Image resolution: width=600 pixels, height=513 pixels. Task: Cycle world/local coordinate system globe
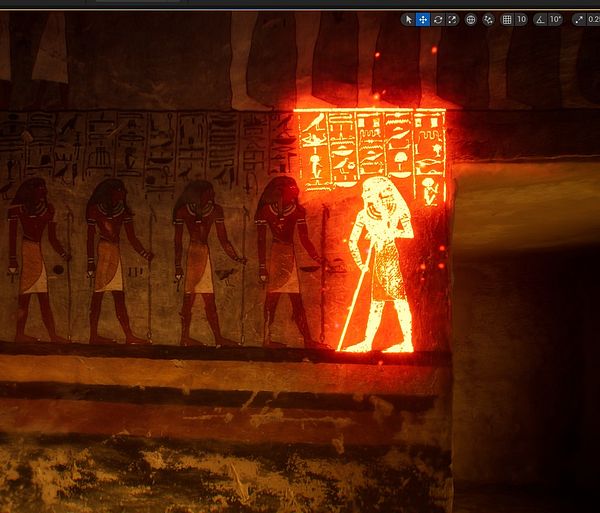(471, 20)
